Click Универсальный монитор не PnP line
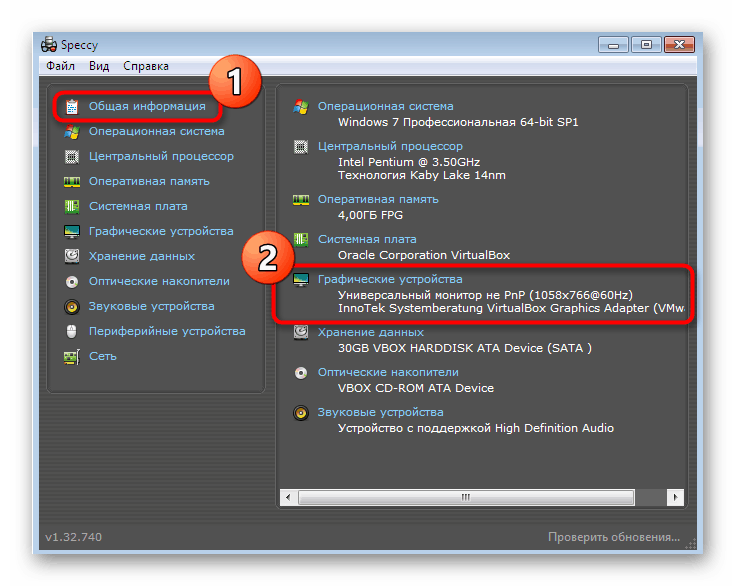The width and height of the screenshot is (735, 586). (485, 295)
